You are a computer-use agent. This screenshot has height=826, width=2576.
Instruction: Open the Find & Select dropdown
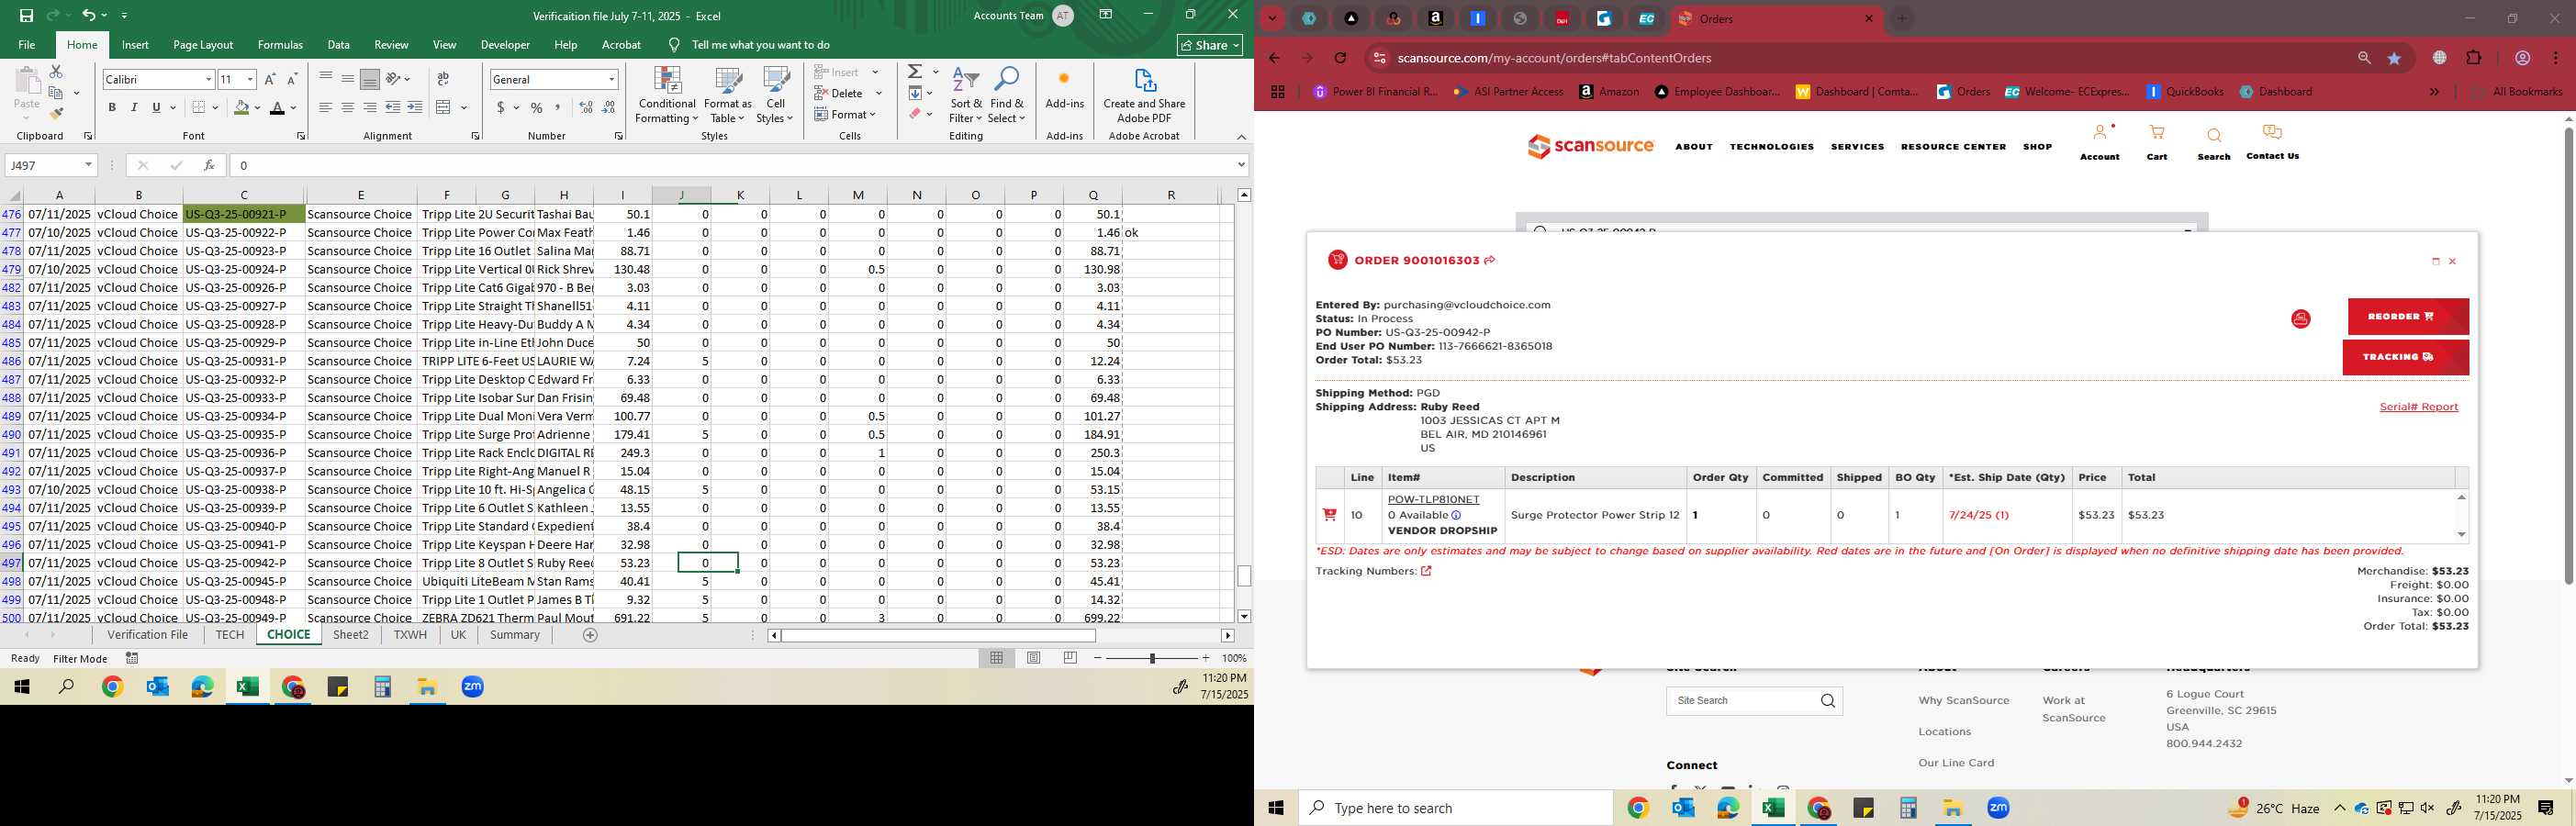click(x=1007, y=95)
